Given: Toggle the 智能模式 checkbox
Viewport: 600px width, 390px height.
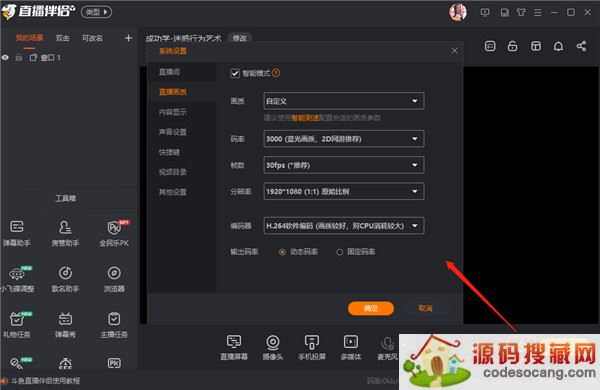Looking at the screenshot, I should click(x=235, y=73).
